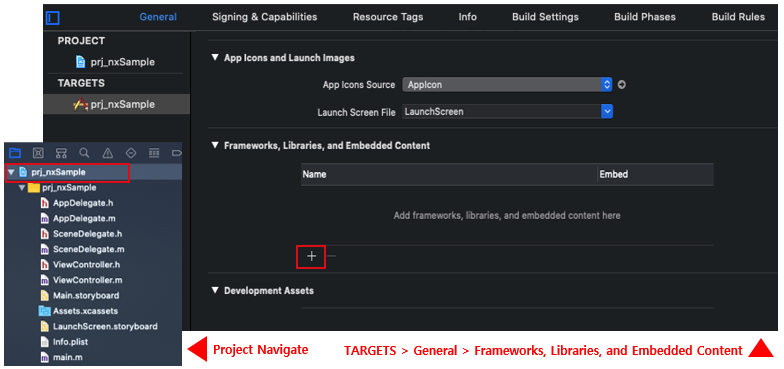Collapse the Development Assets section
This screenshot has width=784, height=369.
tap(215, 290)
